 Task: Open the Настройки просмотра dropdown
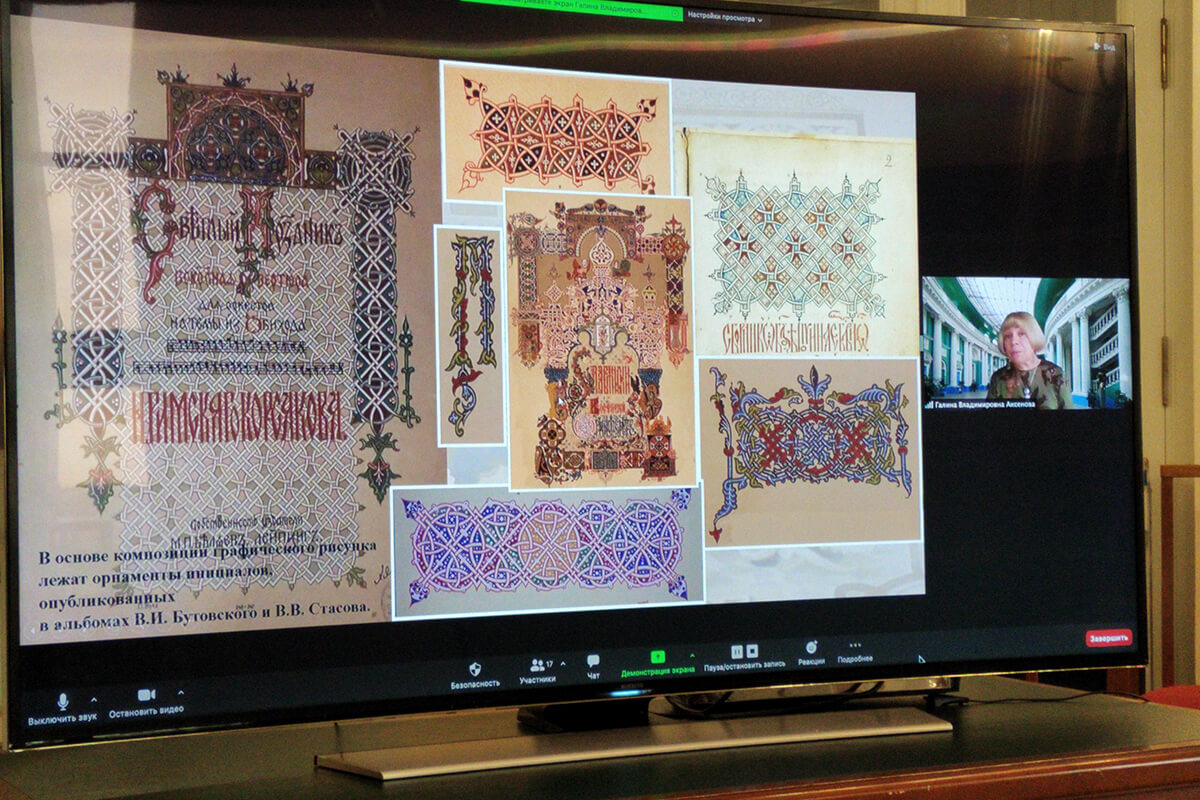coord(725,18)
